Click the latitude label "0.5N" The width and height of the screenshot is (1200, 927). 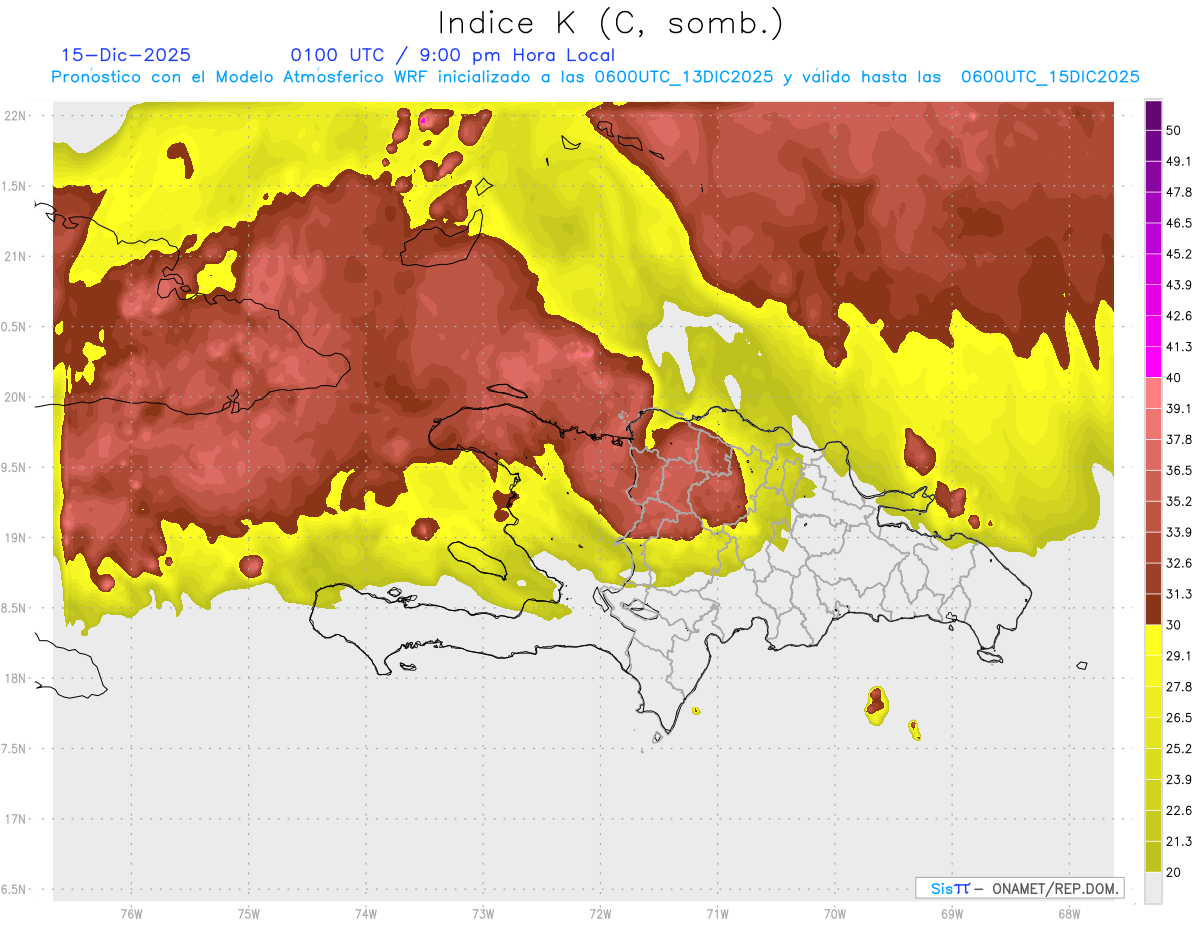tap(14, 327)
